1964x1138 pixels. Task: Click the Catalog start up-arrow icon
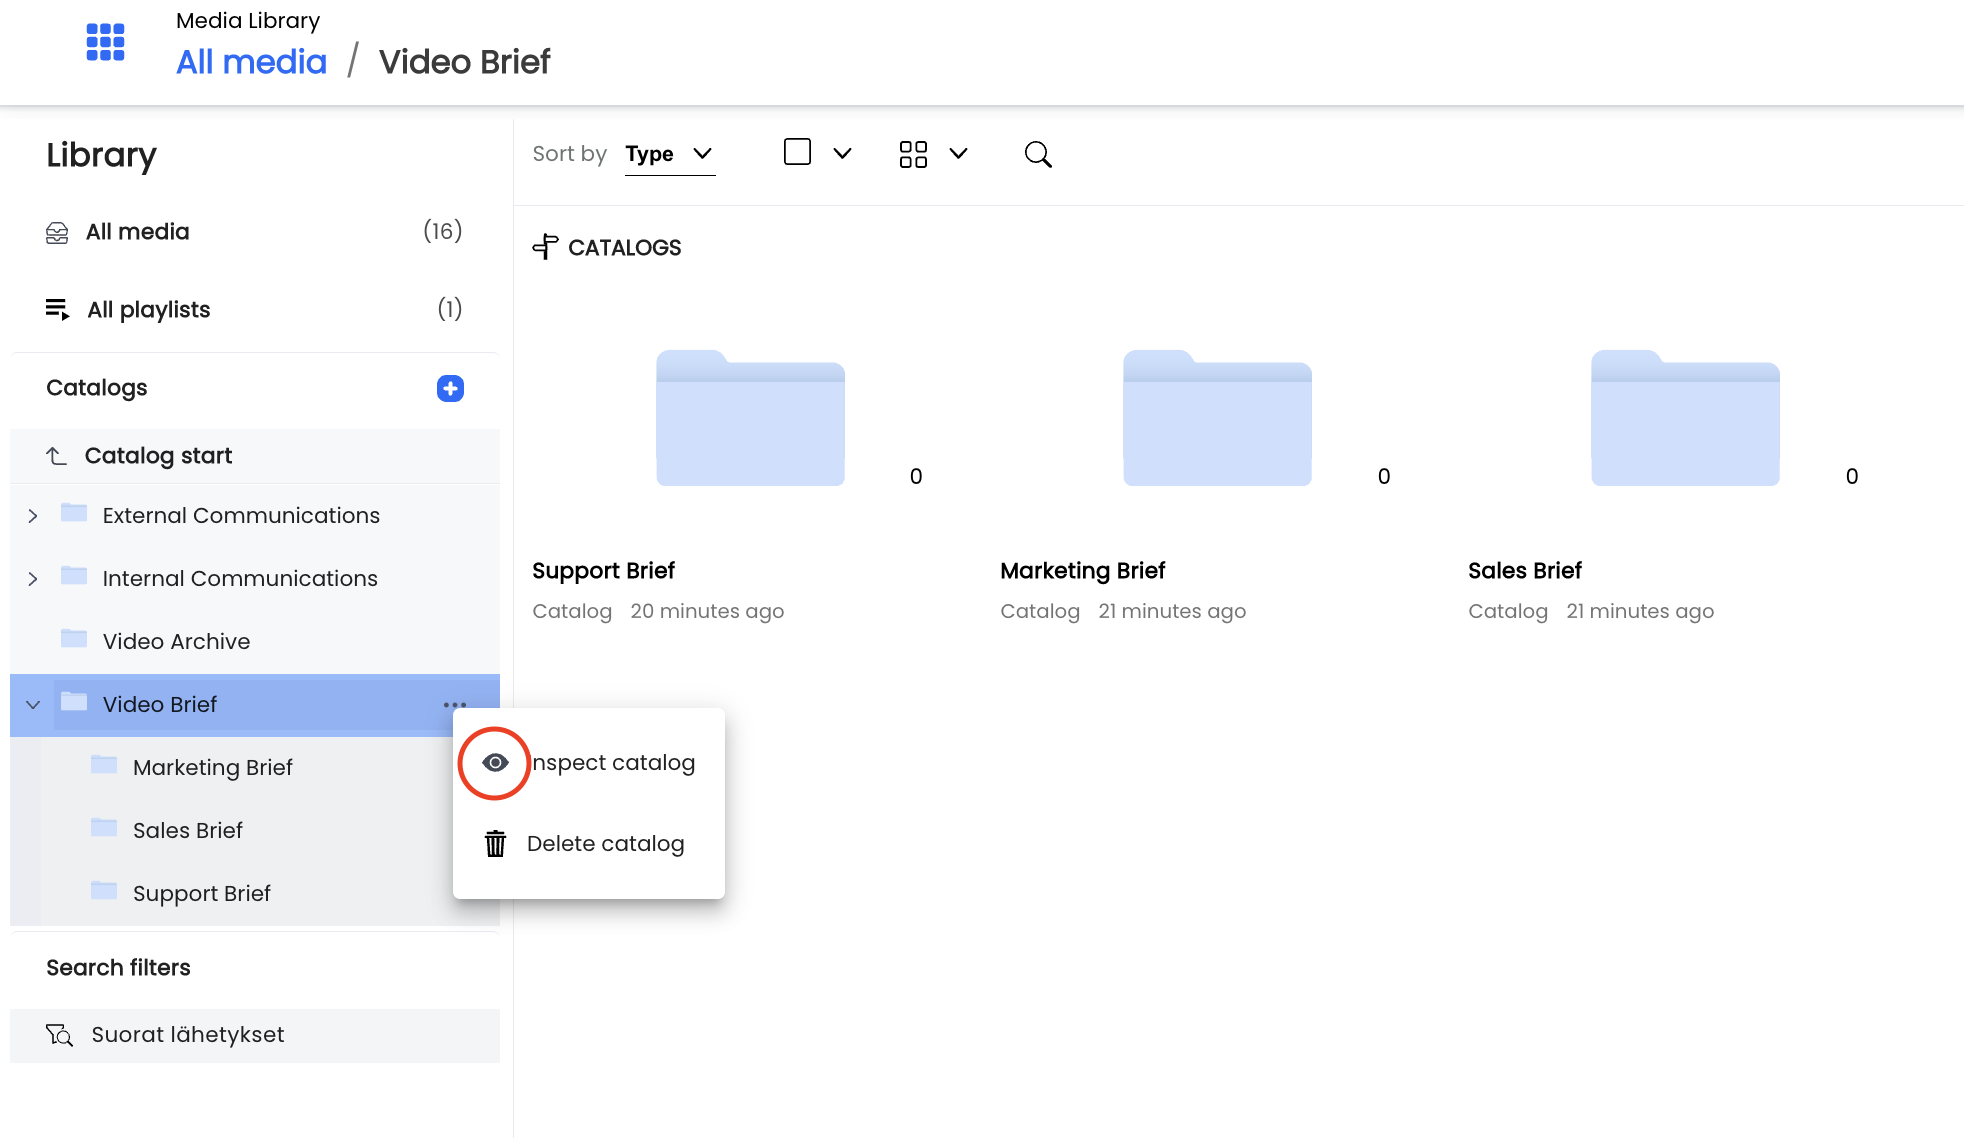tap(57, 456)
